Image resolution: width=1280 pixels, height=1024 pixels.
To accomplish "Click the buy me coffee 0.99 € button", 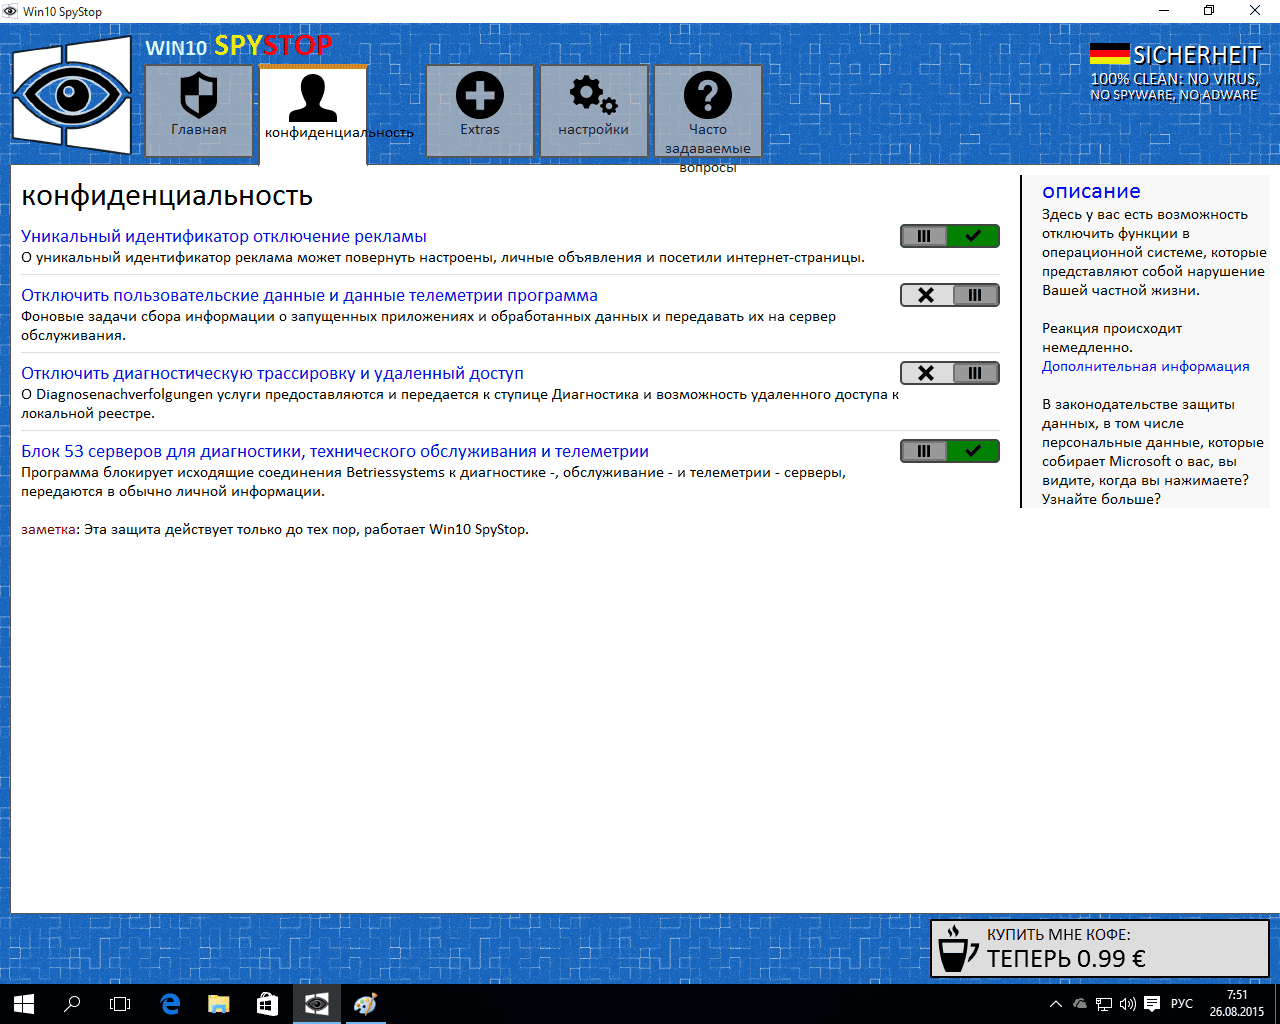I will coord(1100,948).
